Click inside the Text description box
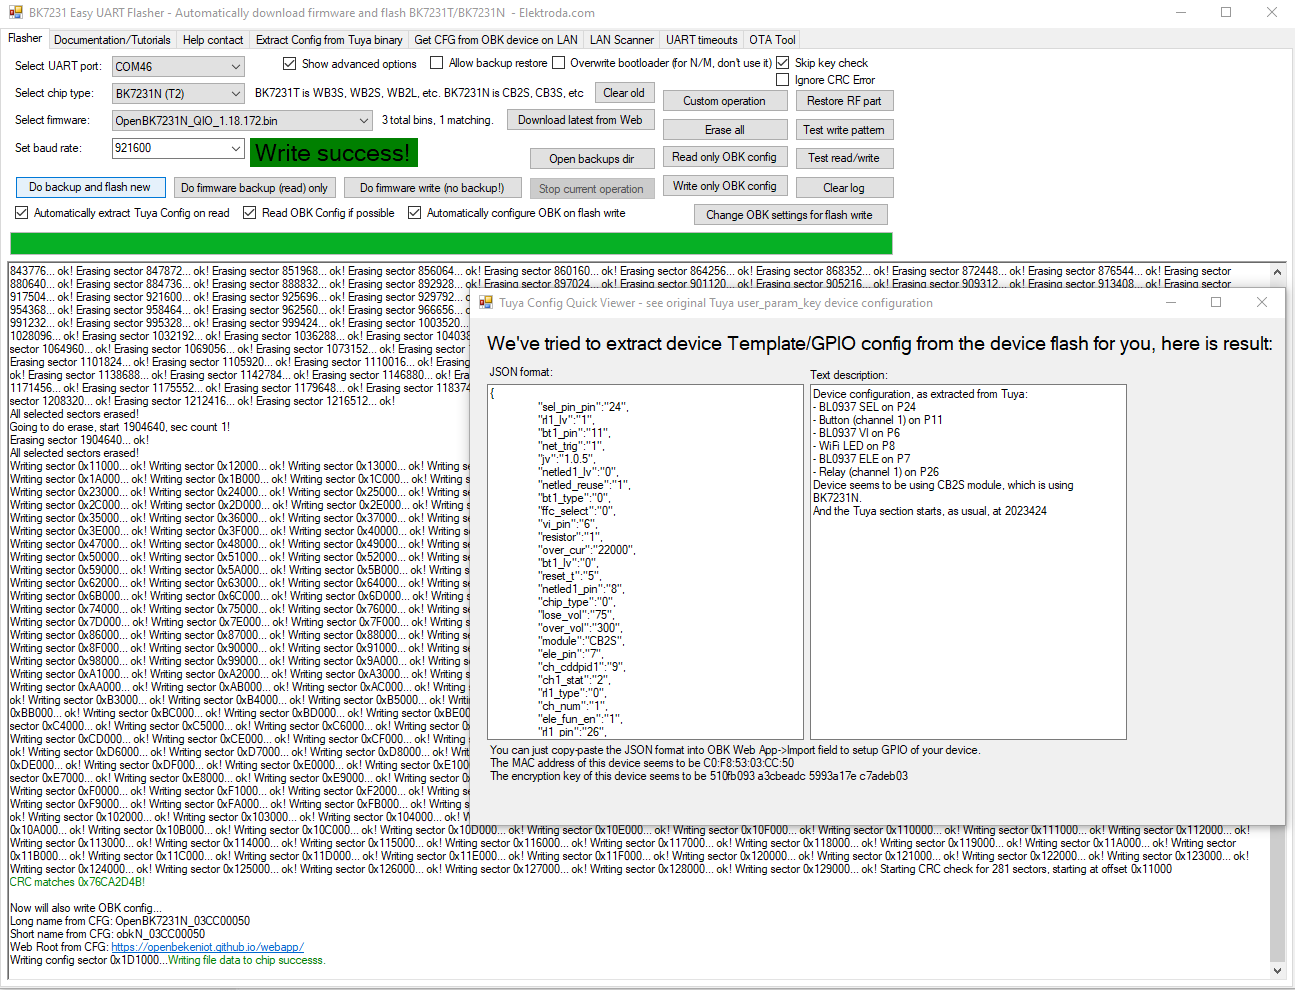The image size is (1295, 990). [x=968, y=562]
